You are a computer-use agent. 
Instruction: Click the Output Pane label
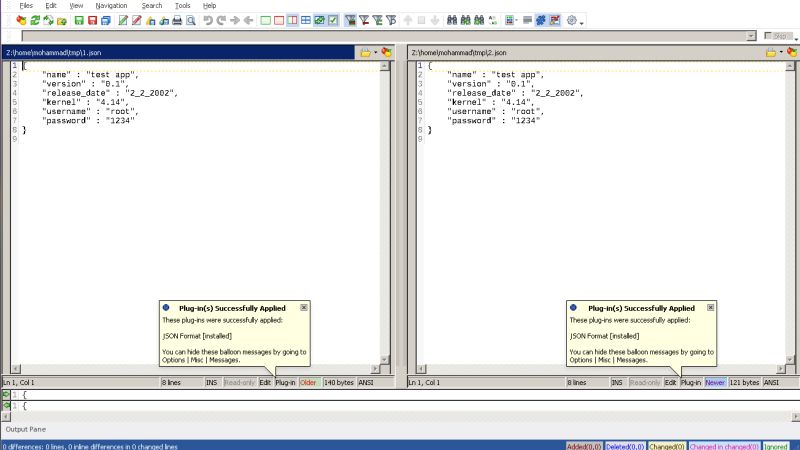[26, 429]
